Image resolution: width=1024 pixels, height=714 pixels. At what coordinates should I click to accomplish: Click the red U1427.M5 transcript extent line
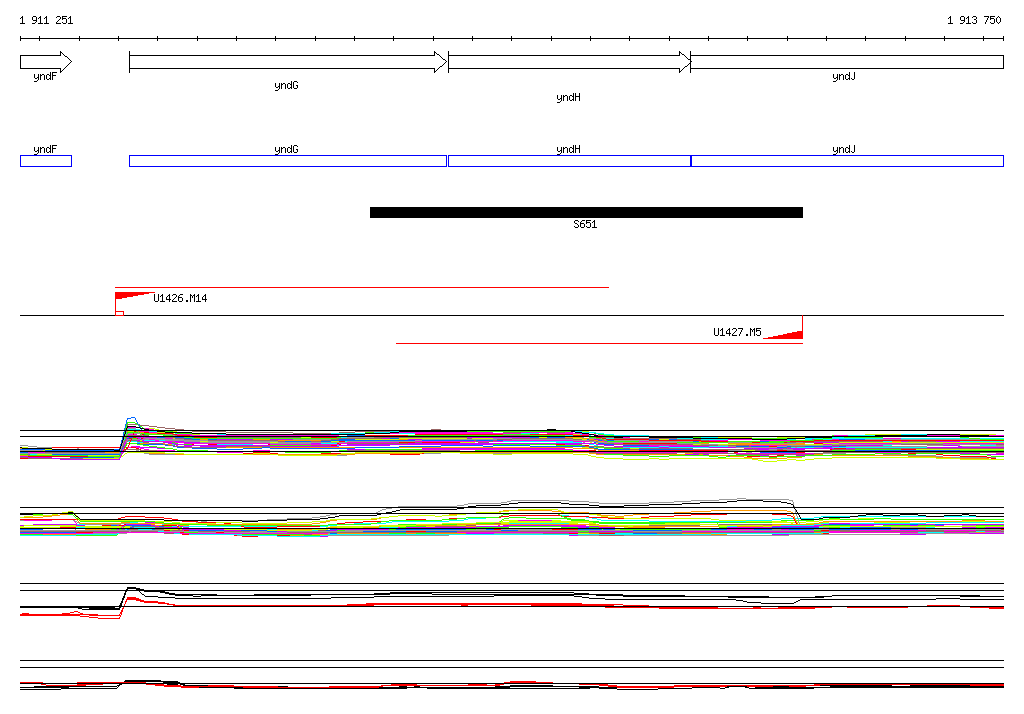(x=599, y=343)
